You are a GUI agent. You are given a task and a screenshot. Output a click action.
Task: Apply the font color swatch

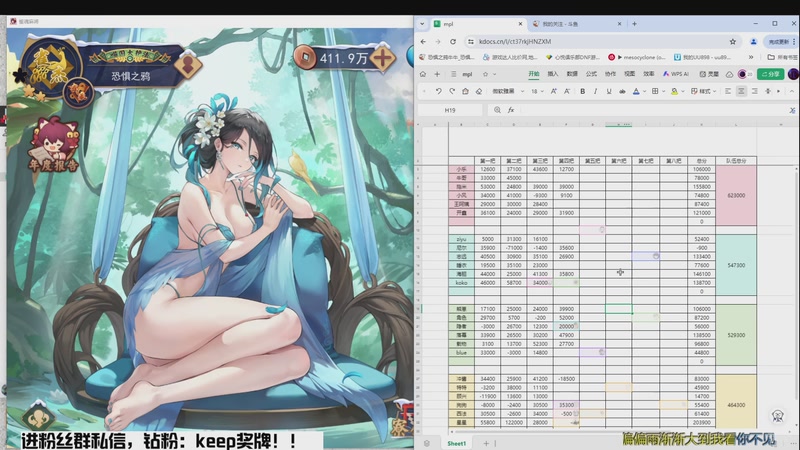[636, 91]
